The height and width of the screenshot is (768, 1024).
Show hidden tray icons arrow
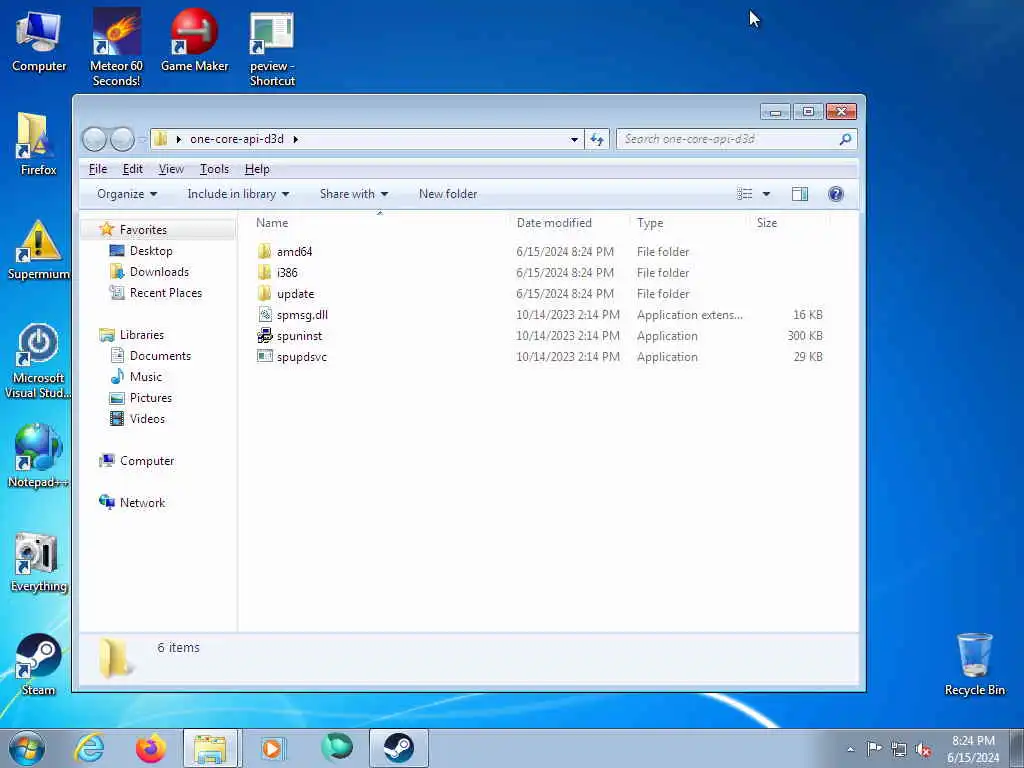tap(850, 749)
